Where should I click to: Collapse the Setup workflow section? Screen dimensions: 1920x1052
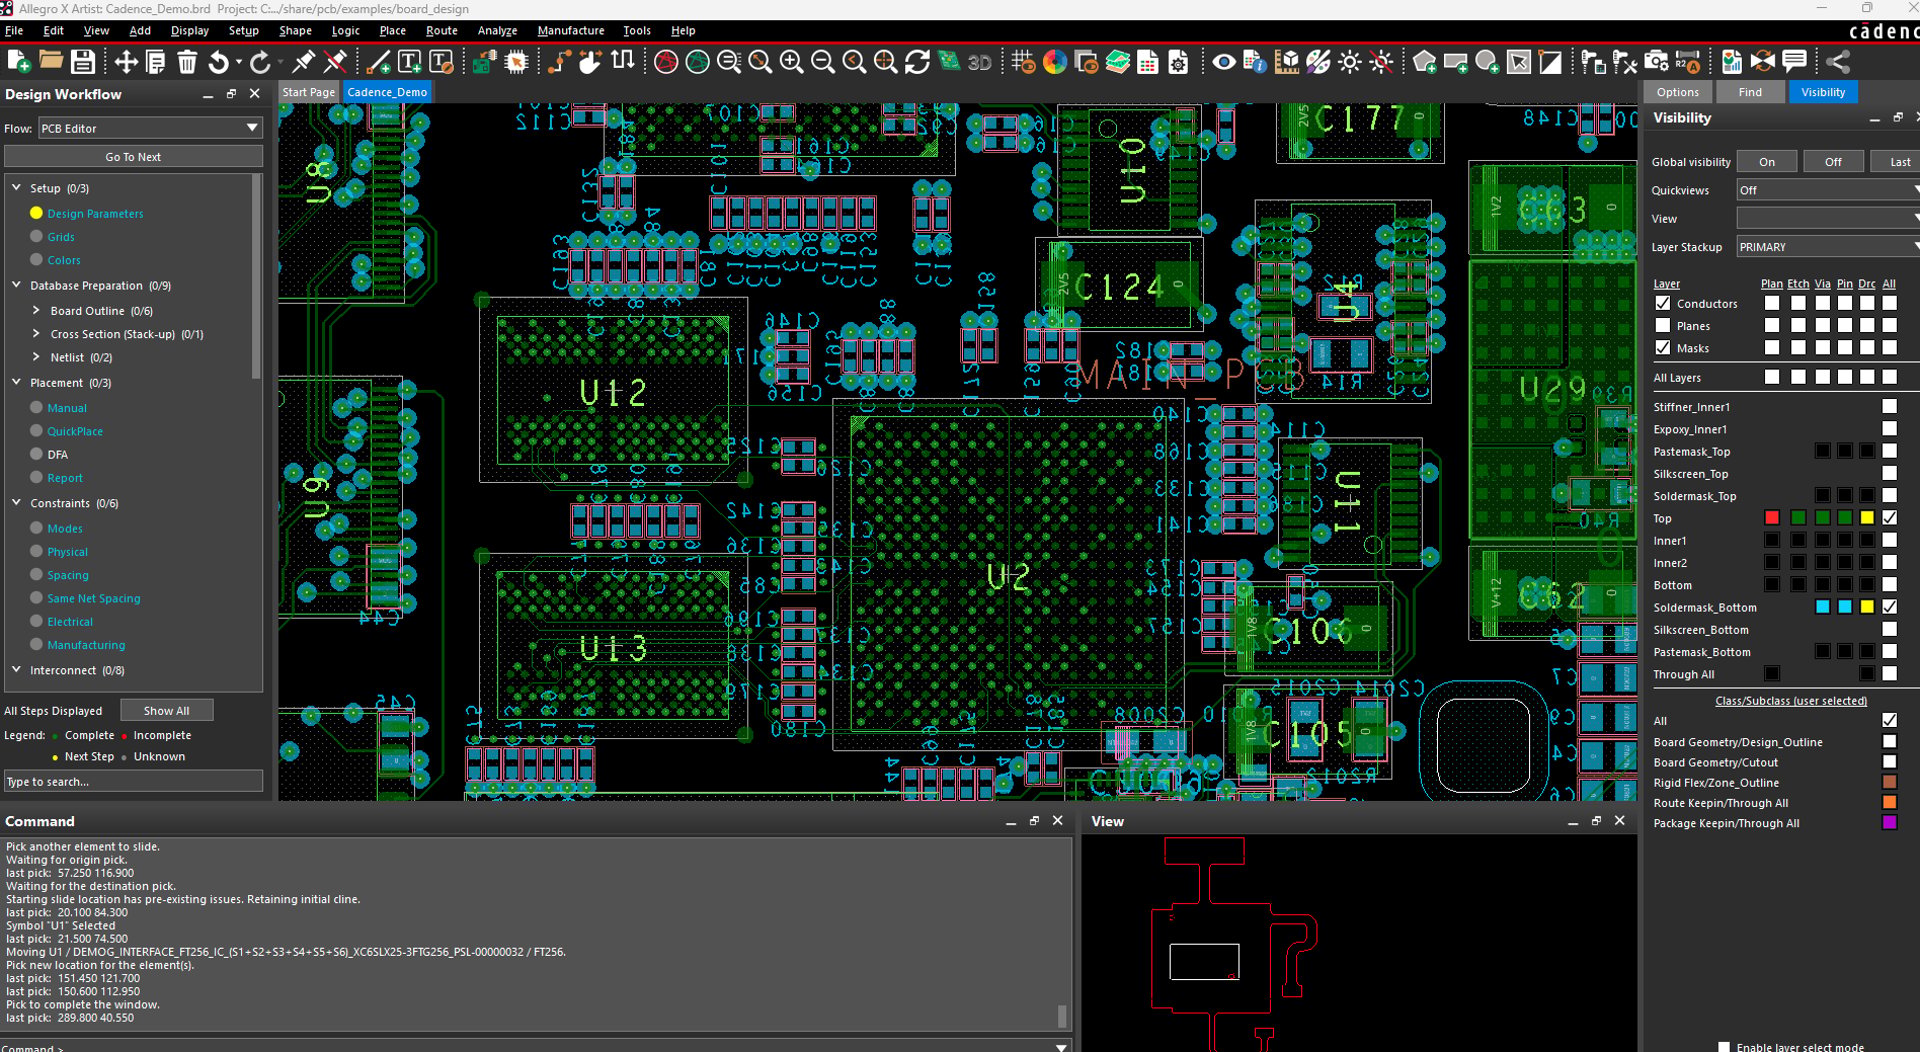pos(17,187)
